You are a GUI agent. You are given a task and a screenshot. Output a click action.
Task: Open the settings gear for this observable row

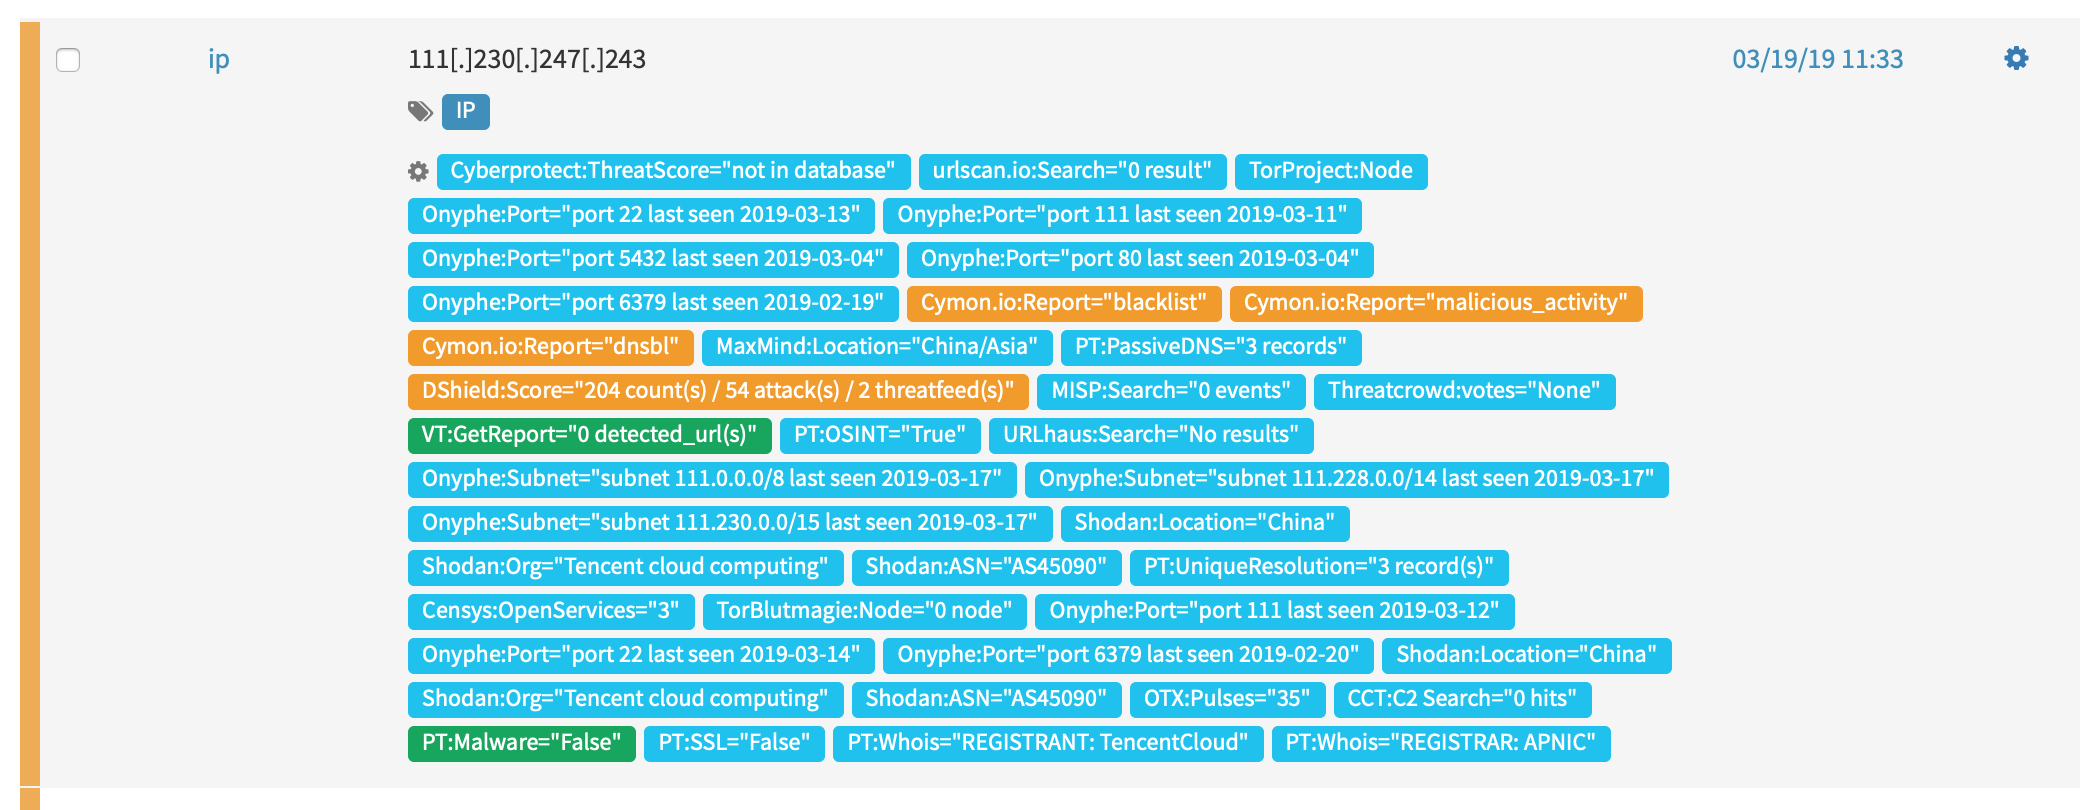(x=2018, y=59)
